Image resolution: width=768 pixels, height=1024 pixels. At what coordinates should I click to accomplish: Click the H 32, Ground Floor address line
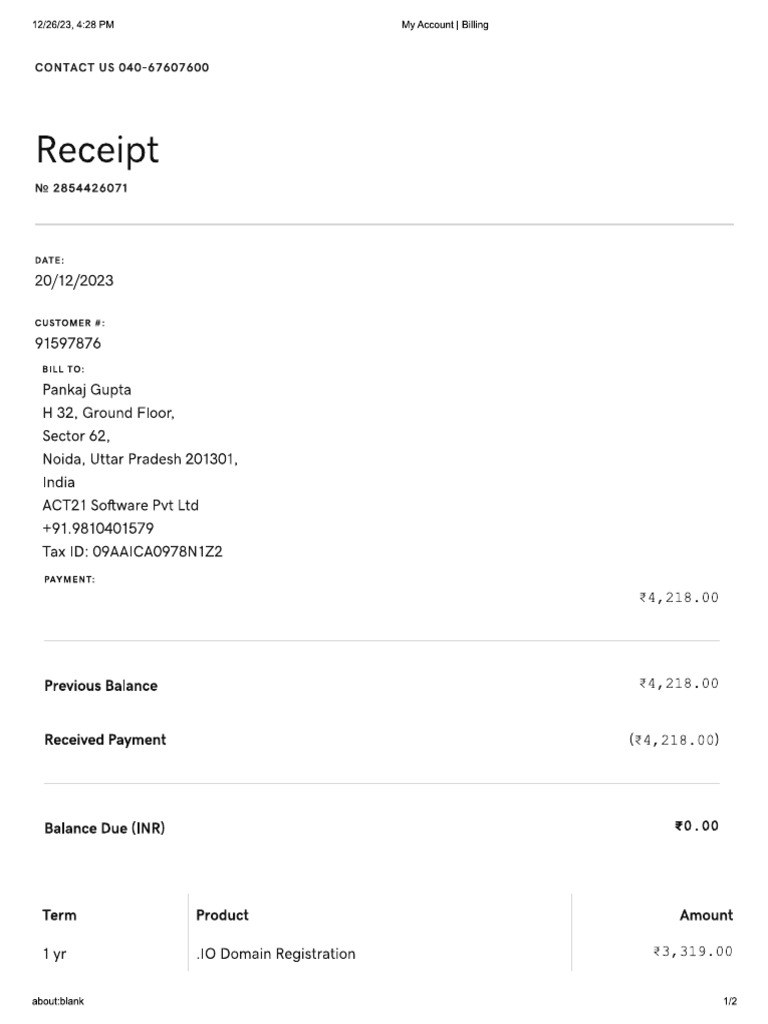coord(108,413)
